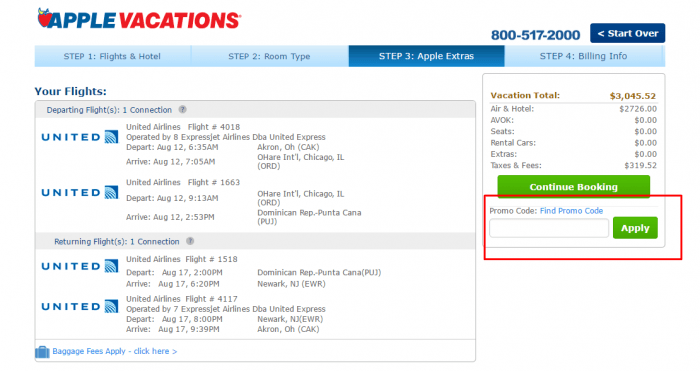Click help icon beside Departing Flight(s) connection

tap(183, 109)
